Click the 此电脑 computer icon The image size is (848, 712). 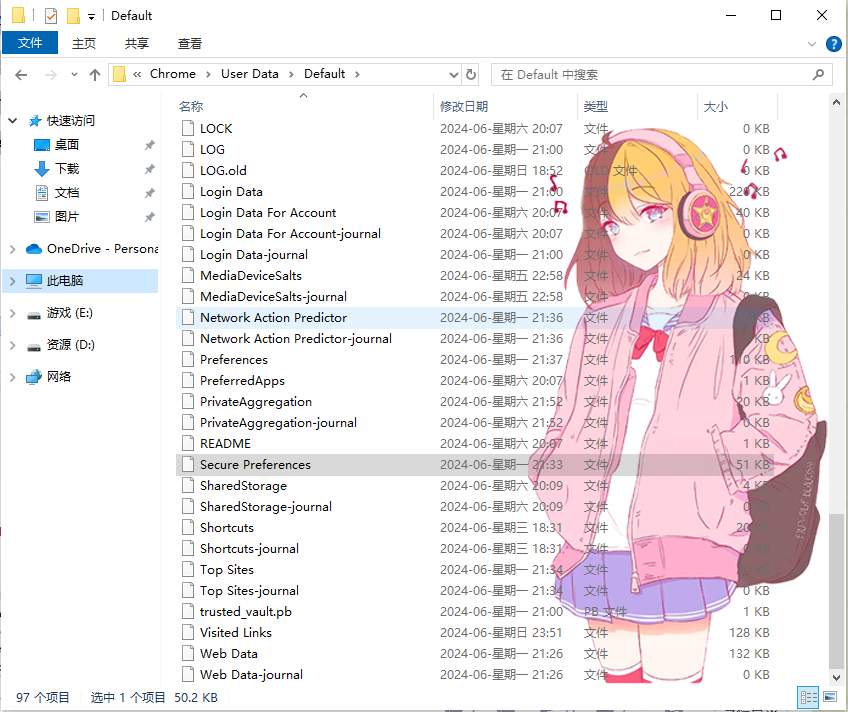pos(34,281)
